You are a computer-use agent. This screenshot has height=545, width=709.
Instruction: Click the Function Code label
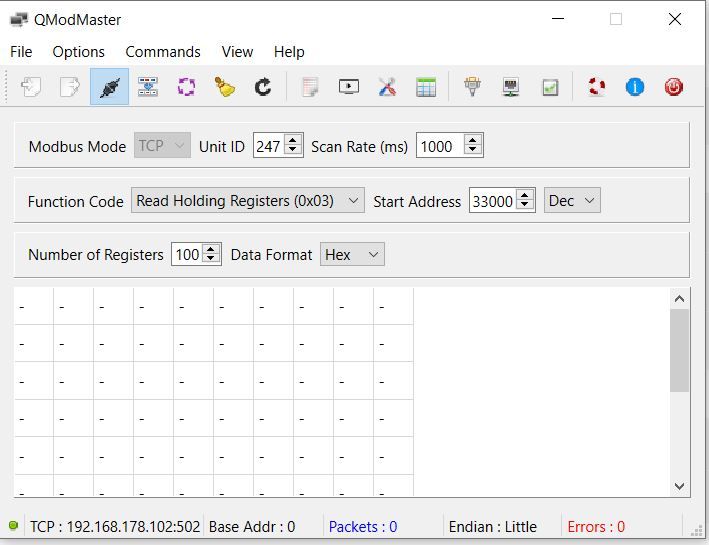pos(76,201)
